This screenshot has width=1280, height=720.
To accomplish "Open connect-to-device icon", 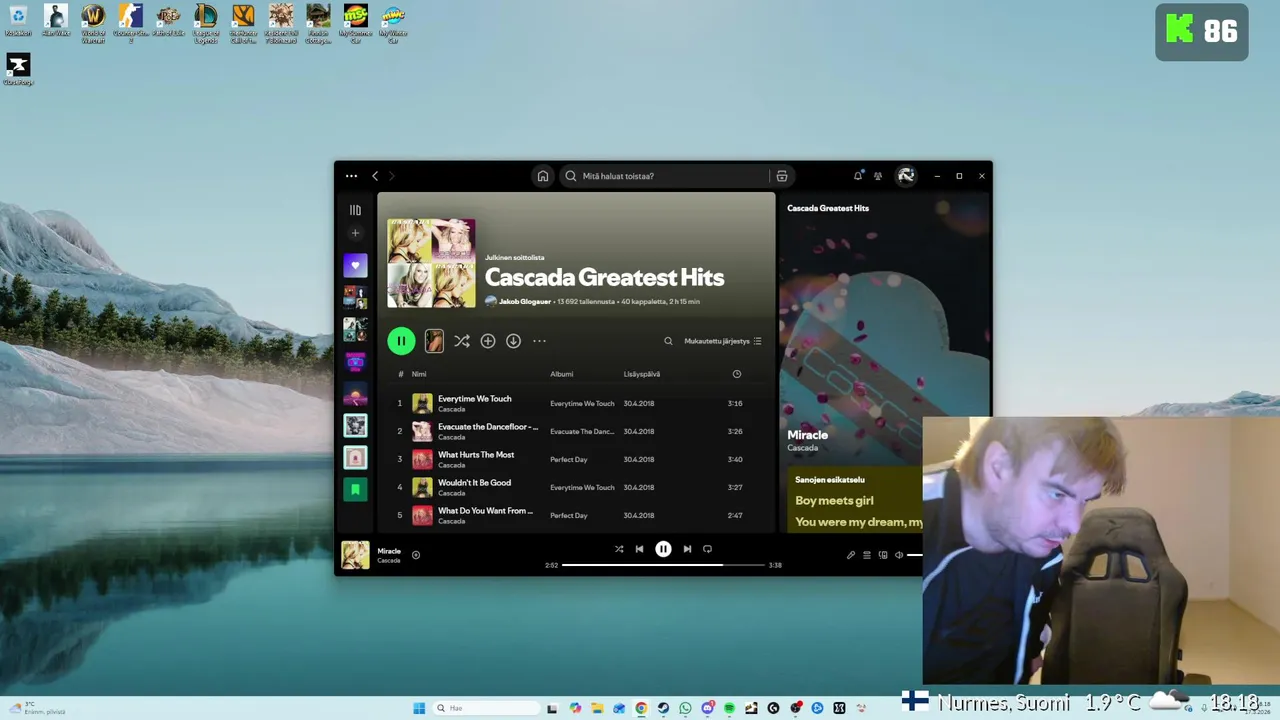I will [883, 555].
